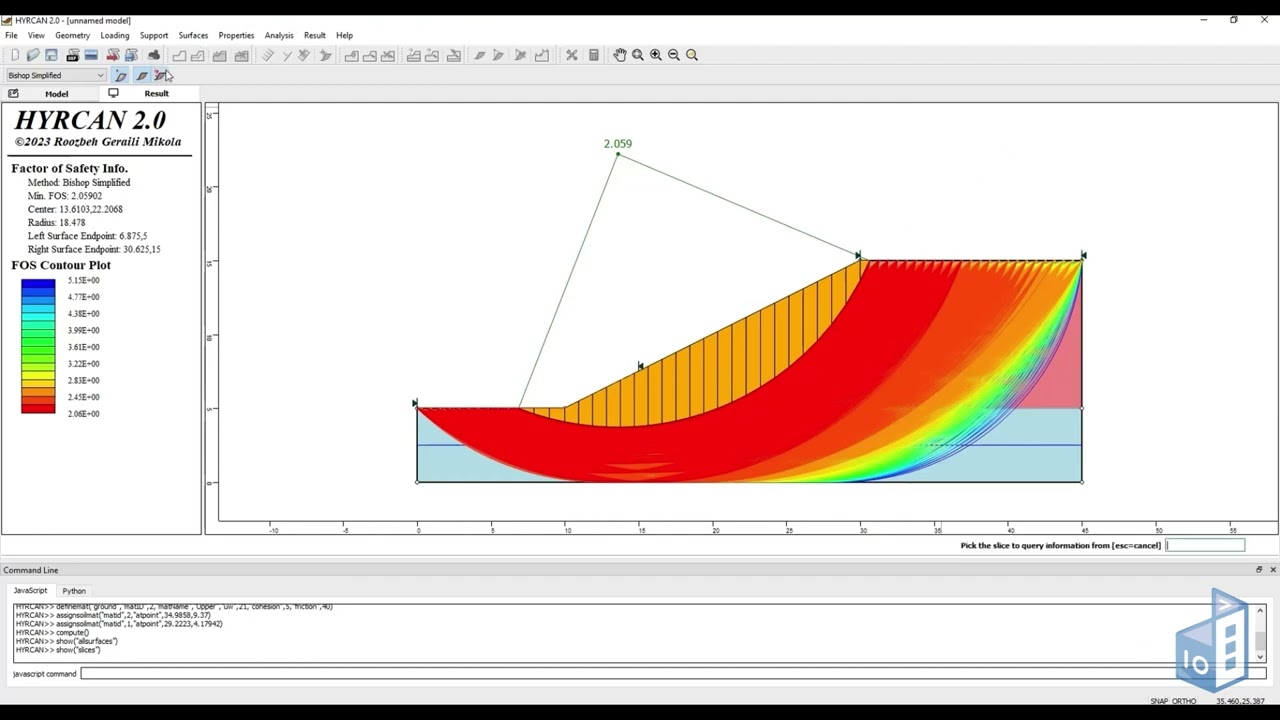
Task: Click the Save floppy disk icon
Action: pyautogui.click(x=51, y=55)
